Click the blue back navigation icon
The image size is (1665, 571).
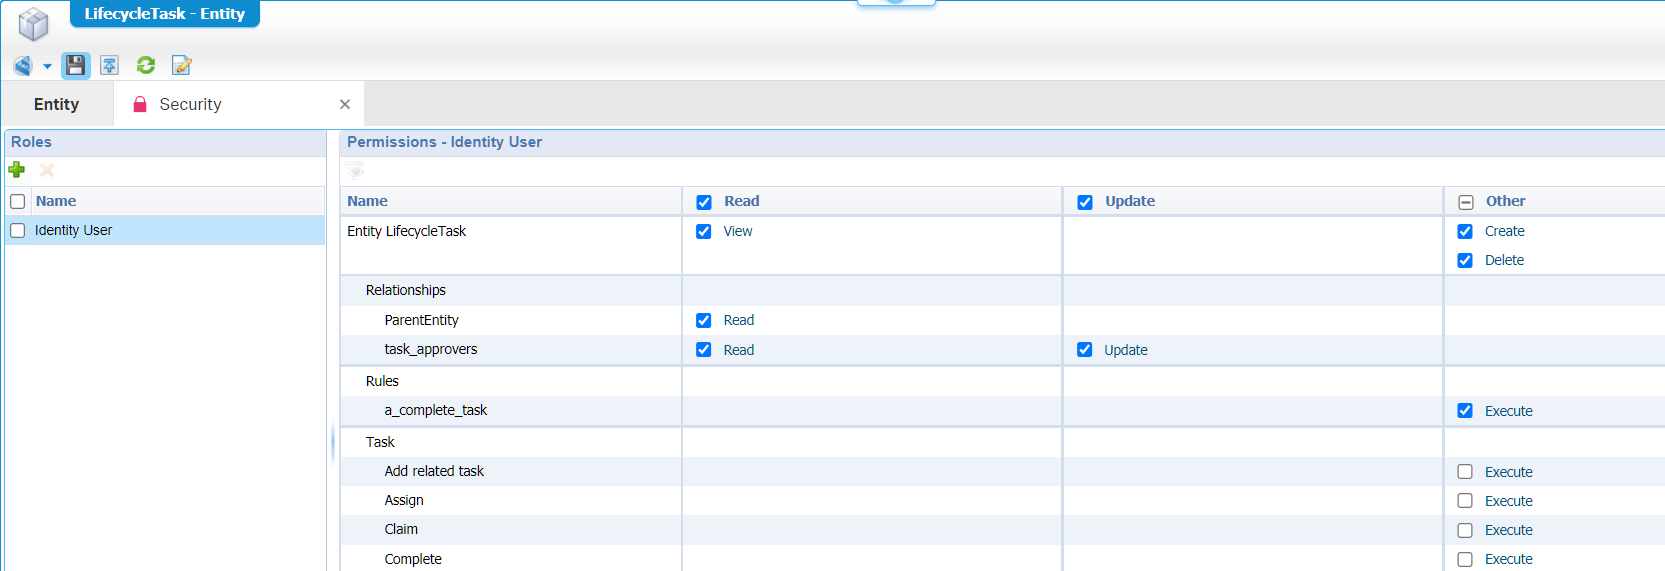coord(22,66)
